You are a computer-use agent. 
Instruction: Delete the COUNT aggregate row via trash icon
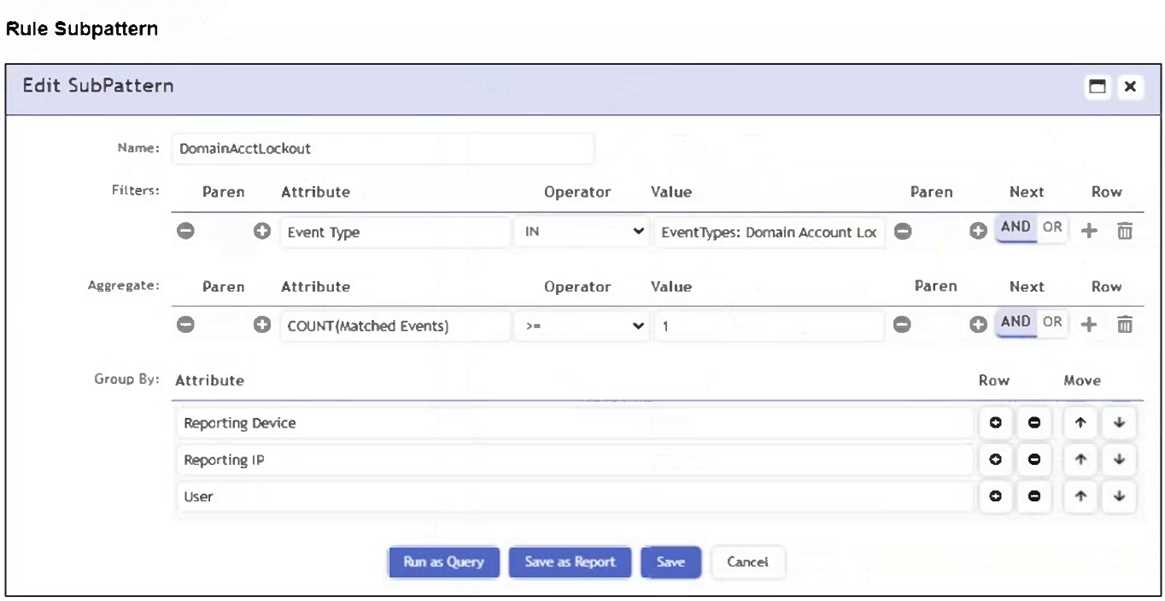[x=1124, y=324]
